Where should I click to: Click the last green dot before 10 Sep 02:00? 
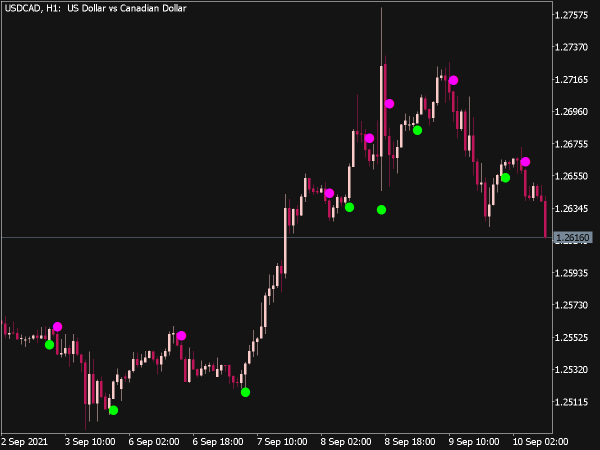point(505,178)
